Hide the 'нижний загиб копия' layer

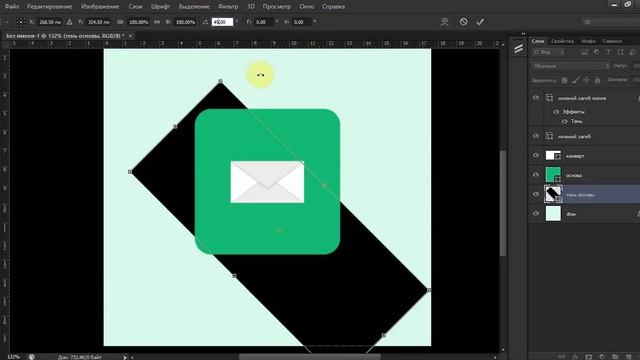coord(536,98)
